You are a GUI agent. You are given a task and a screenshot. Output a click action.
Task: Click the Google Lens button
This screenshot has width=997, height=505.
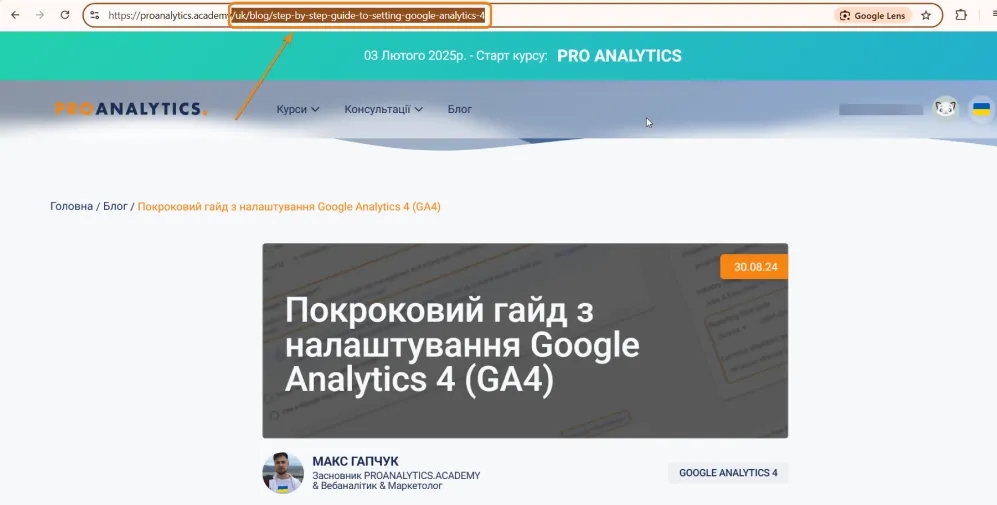tap(872, 15)
